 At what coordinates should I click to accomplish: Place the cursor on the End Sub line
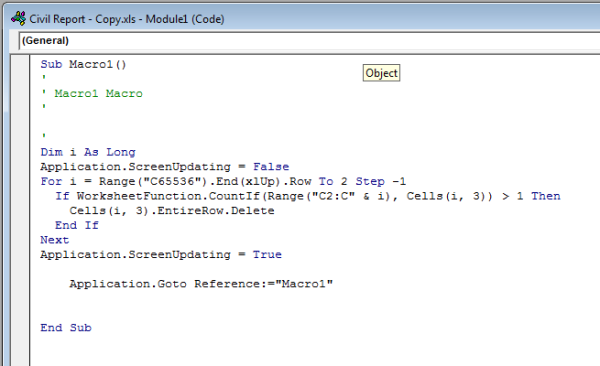pyautogui.click(x=66, y=328)
